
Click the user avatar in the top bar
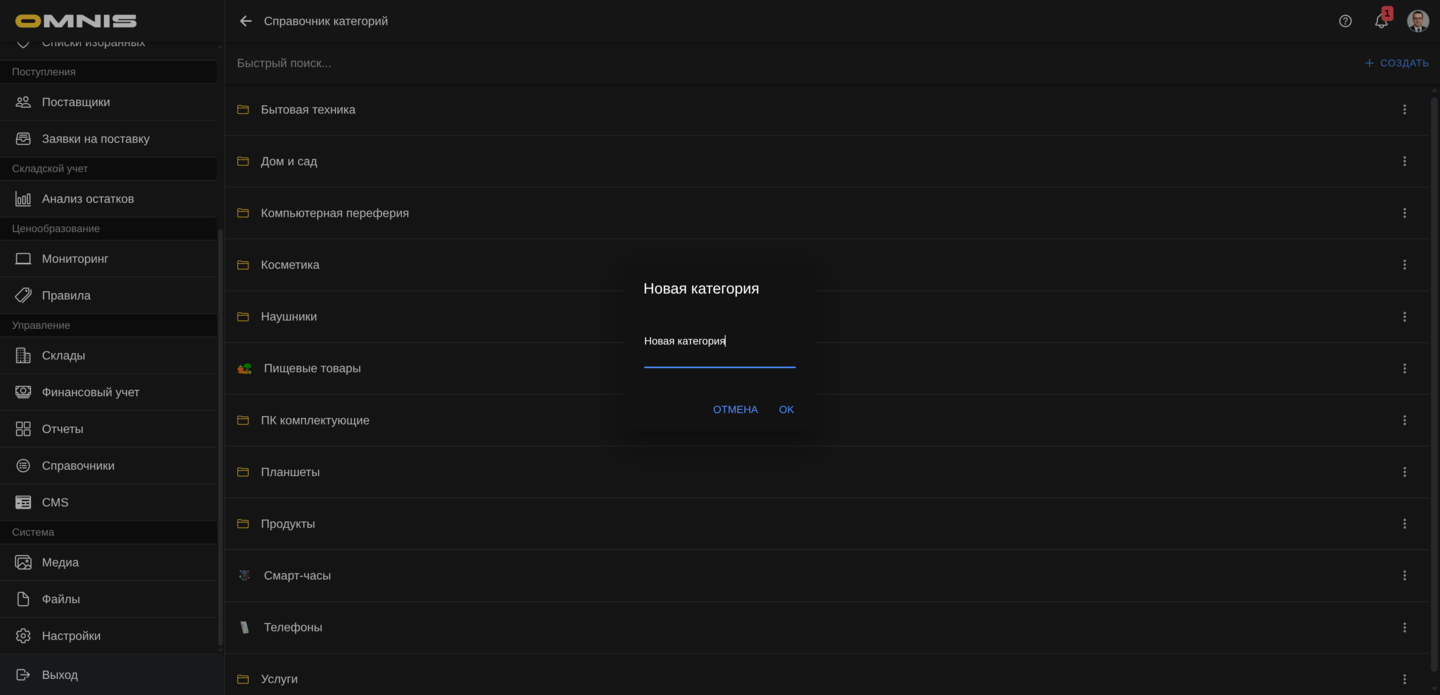(1418, 20)
